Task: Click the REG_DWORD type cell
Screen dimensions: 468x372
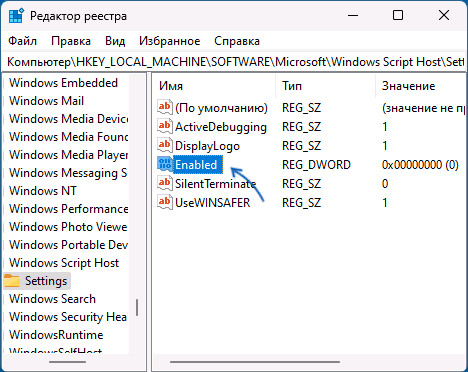Action: click(x=316, y=165)
